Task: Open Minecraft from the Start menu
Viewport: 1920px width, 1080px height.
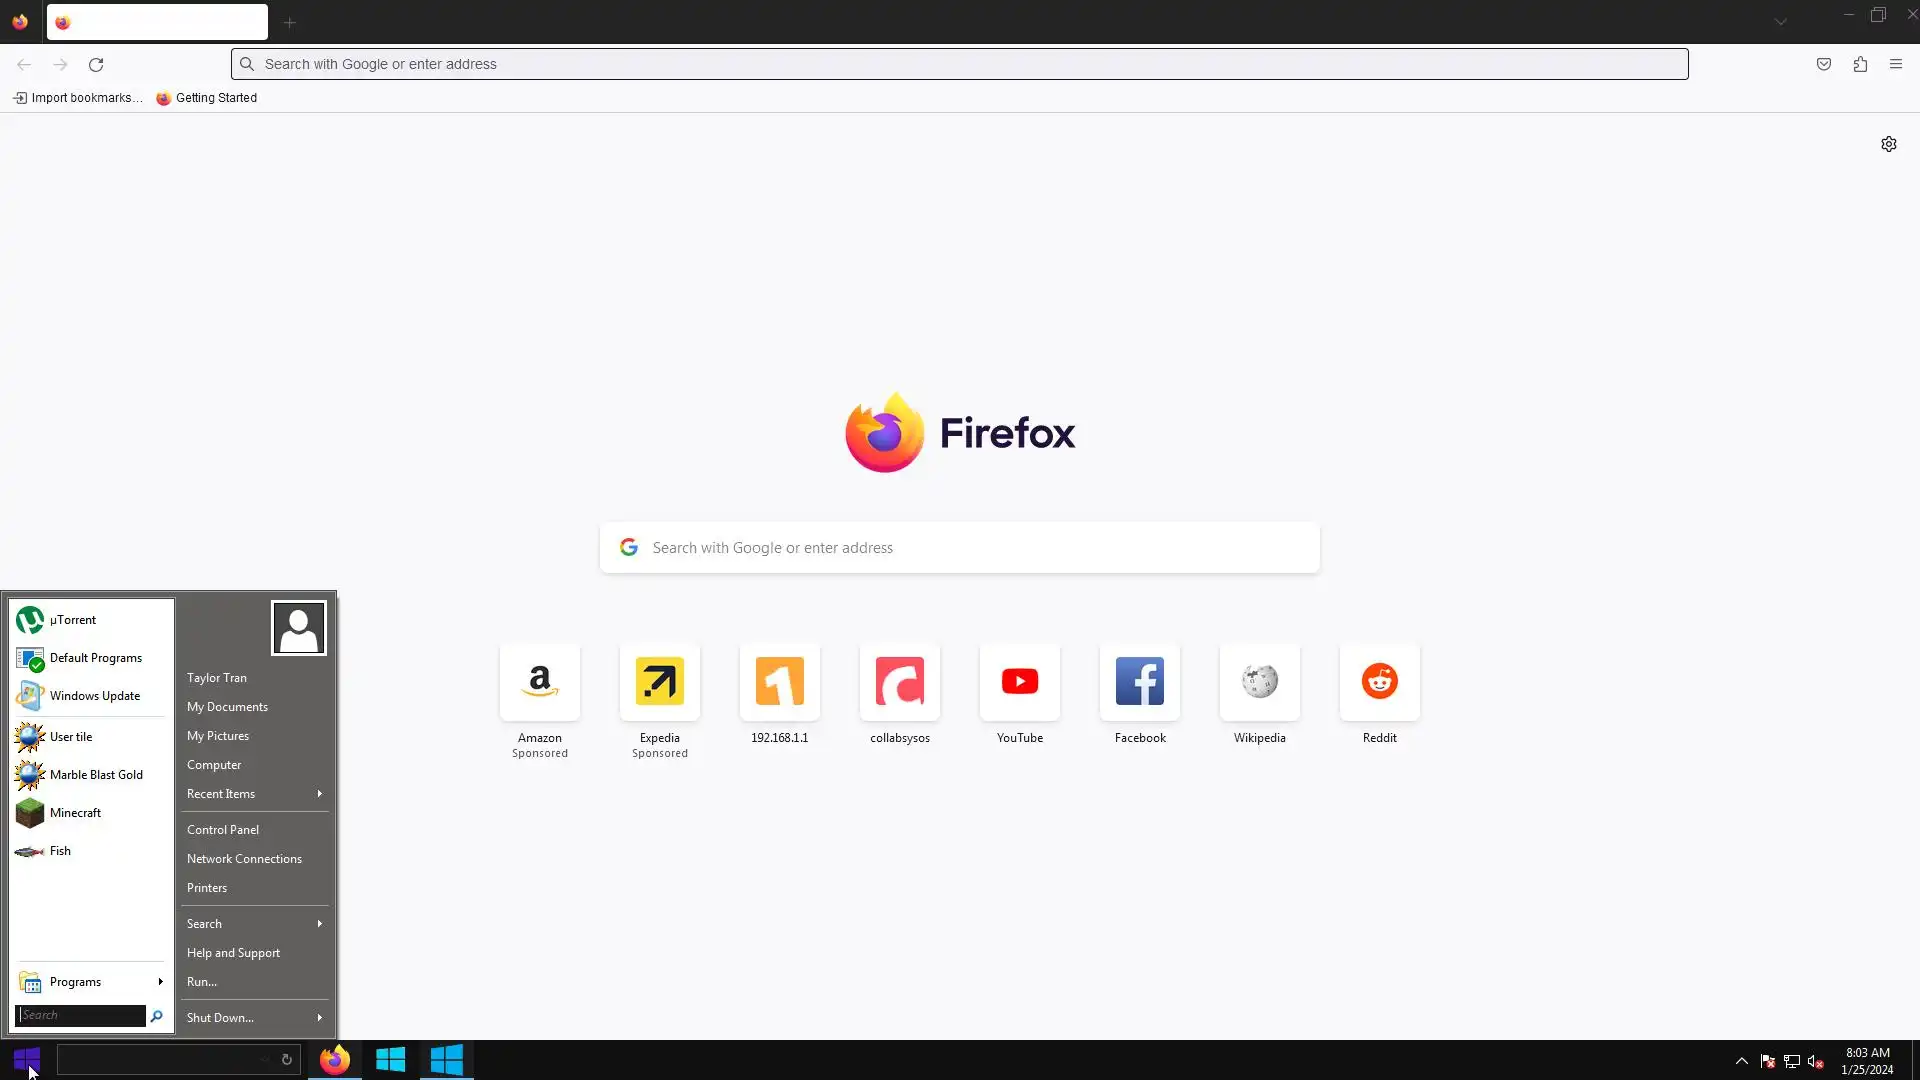Action: (75, 813)
